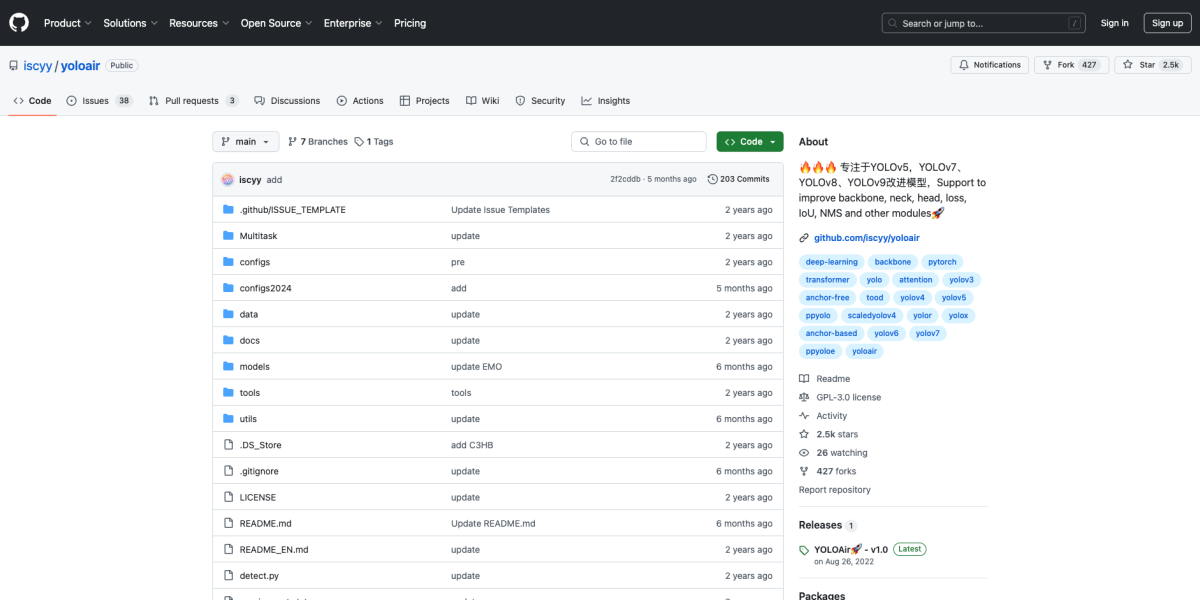Open the github.com/iscyy/yoloair link
The image size is (1200, 600).
tap(866, 238)
